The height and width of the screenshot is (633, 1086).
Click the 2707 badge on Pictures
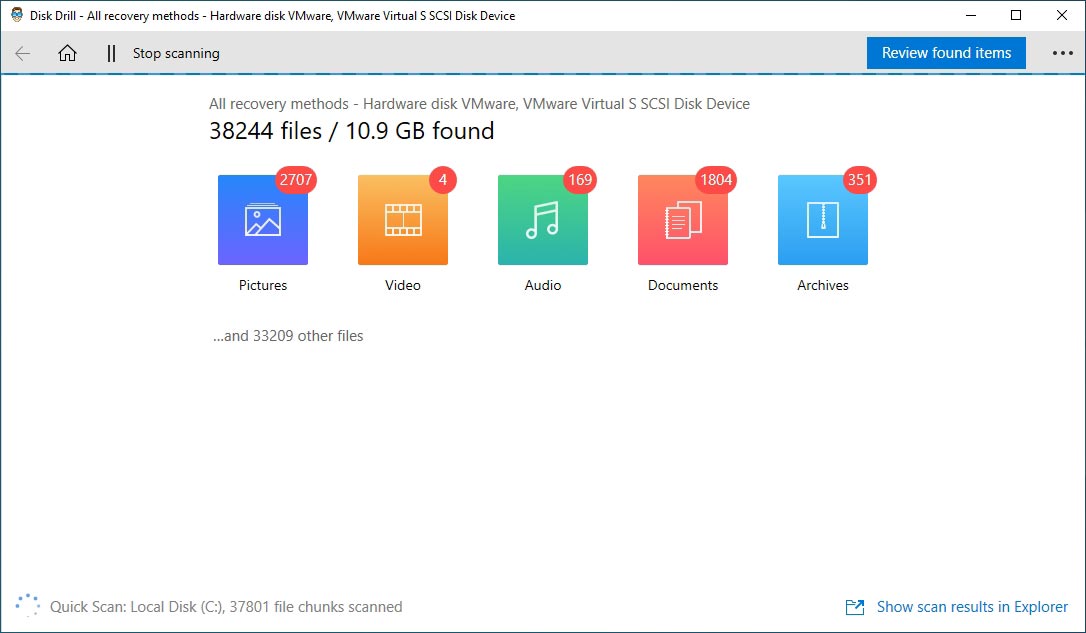click(x=296, y=180)
